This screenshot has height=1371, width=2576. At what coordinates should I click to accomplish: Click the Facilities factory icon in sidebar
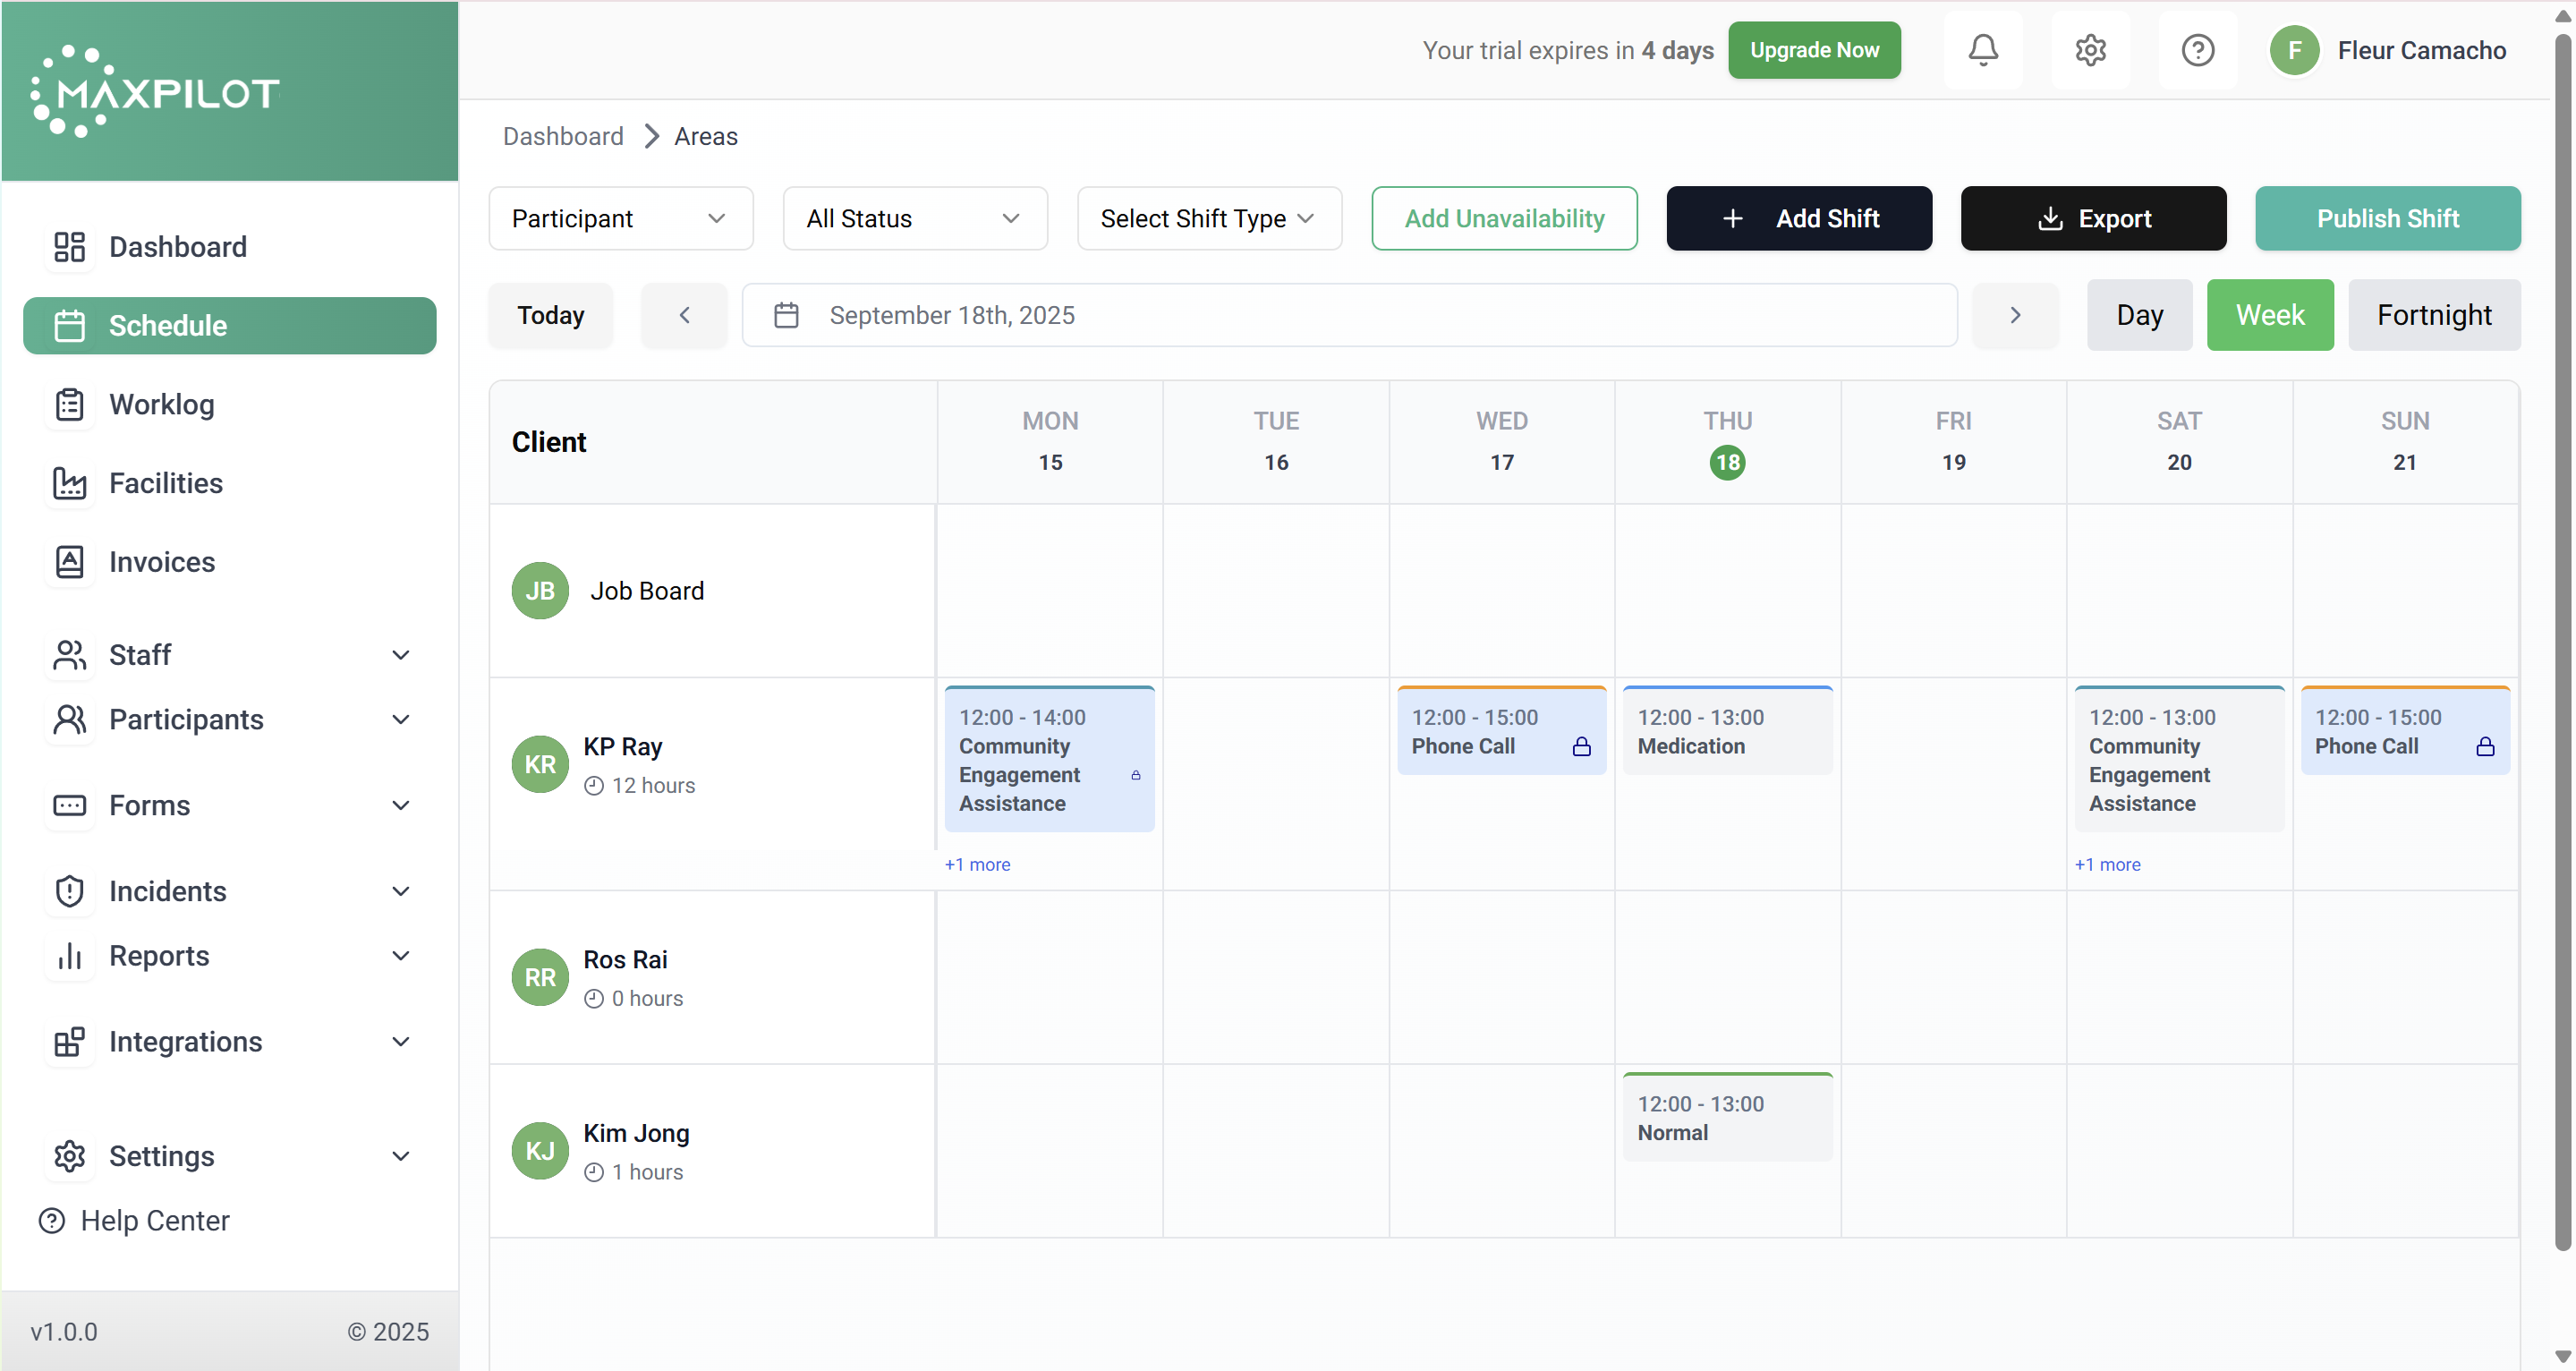tap(69, 483)
